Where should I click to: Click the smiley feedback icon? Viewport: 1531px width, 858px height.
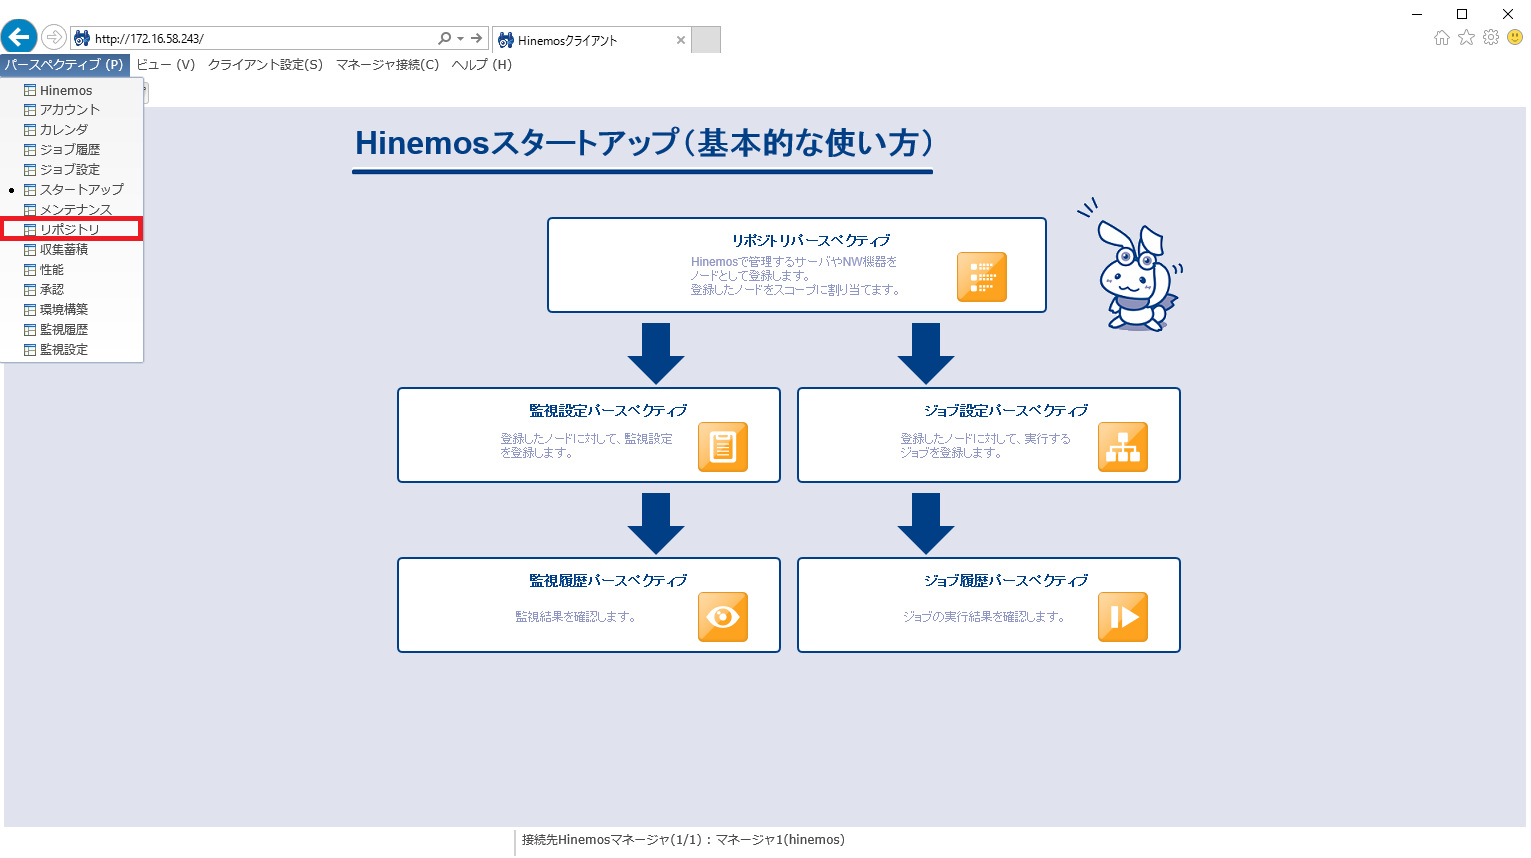tap(1515, 37)
